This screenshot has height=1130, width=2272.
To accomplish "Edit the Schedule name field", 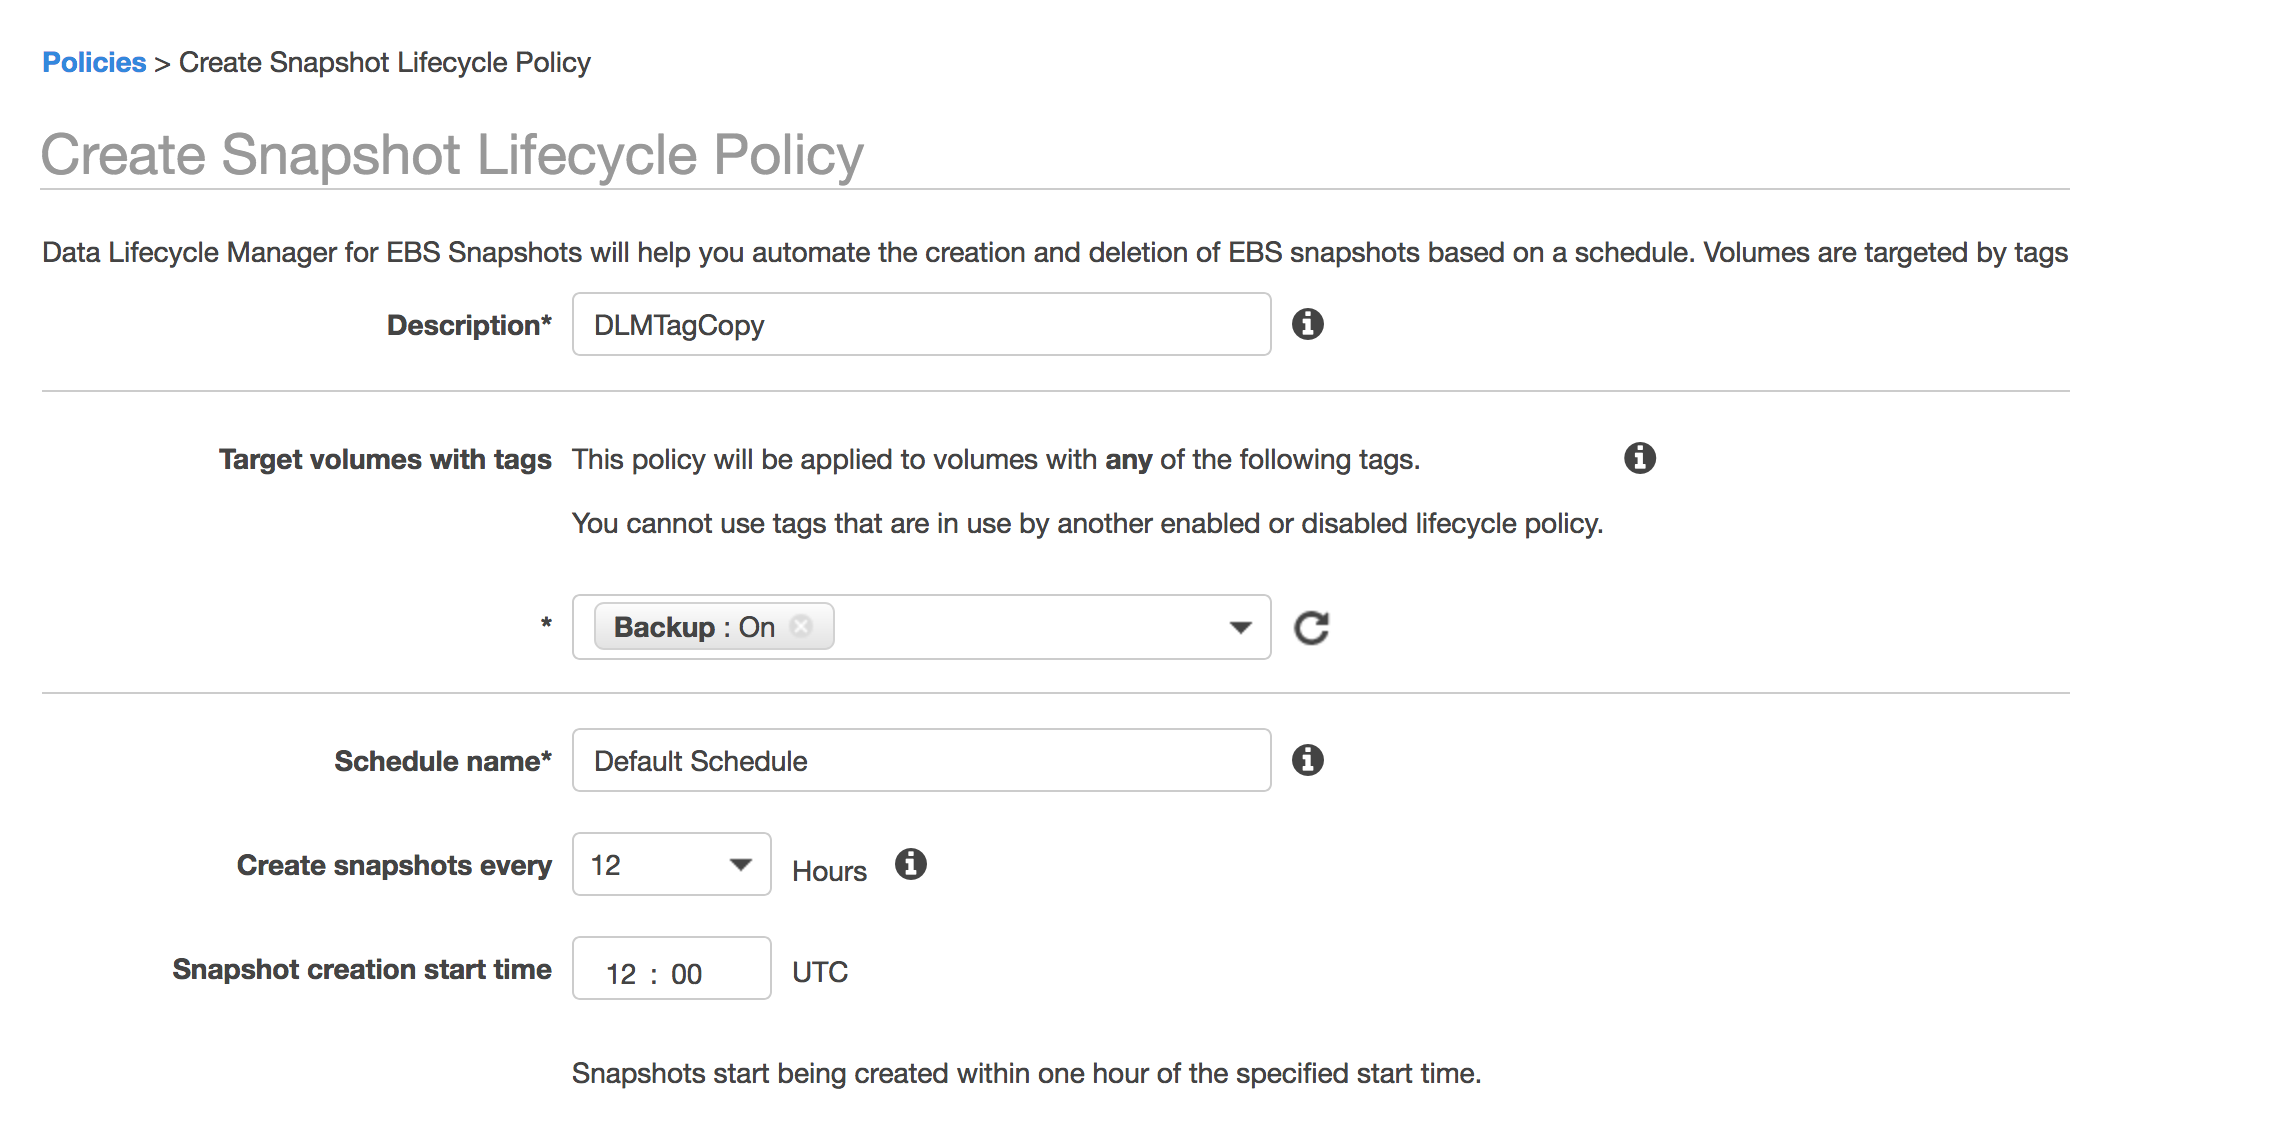I will 920,761.
